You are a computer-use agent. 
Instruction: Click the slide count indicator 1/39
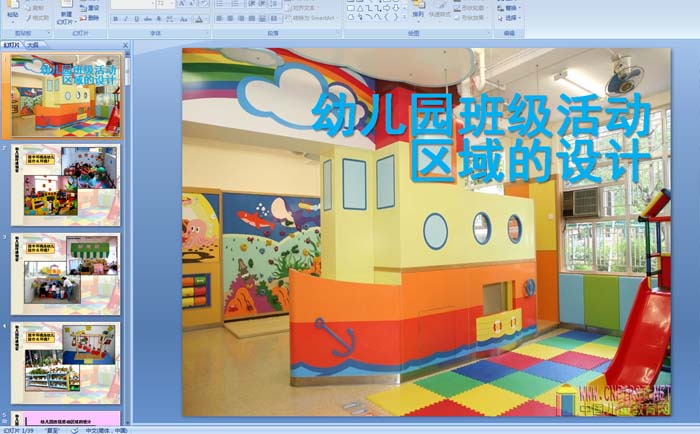[19, 430]
